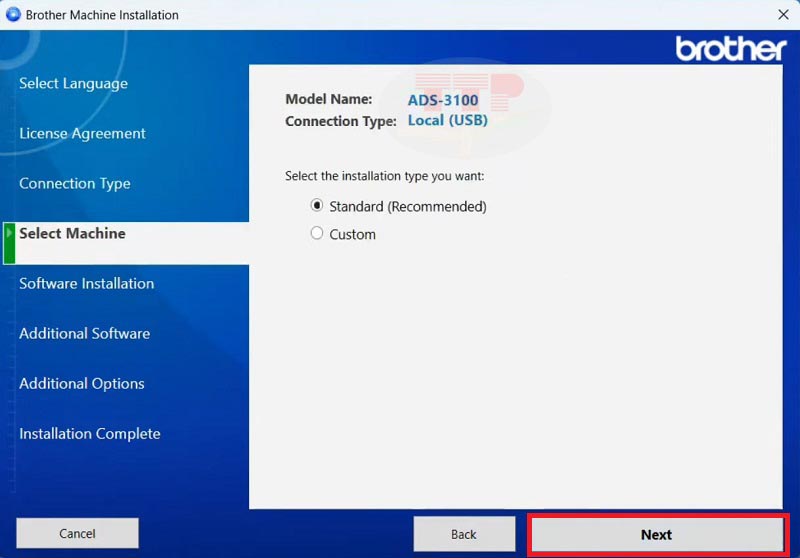
Task: Open the Select Language step
Action: (73, 83)
